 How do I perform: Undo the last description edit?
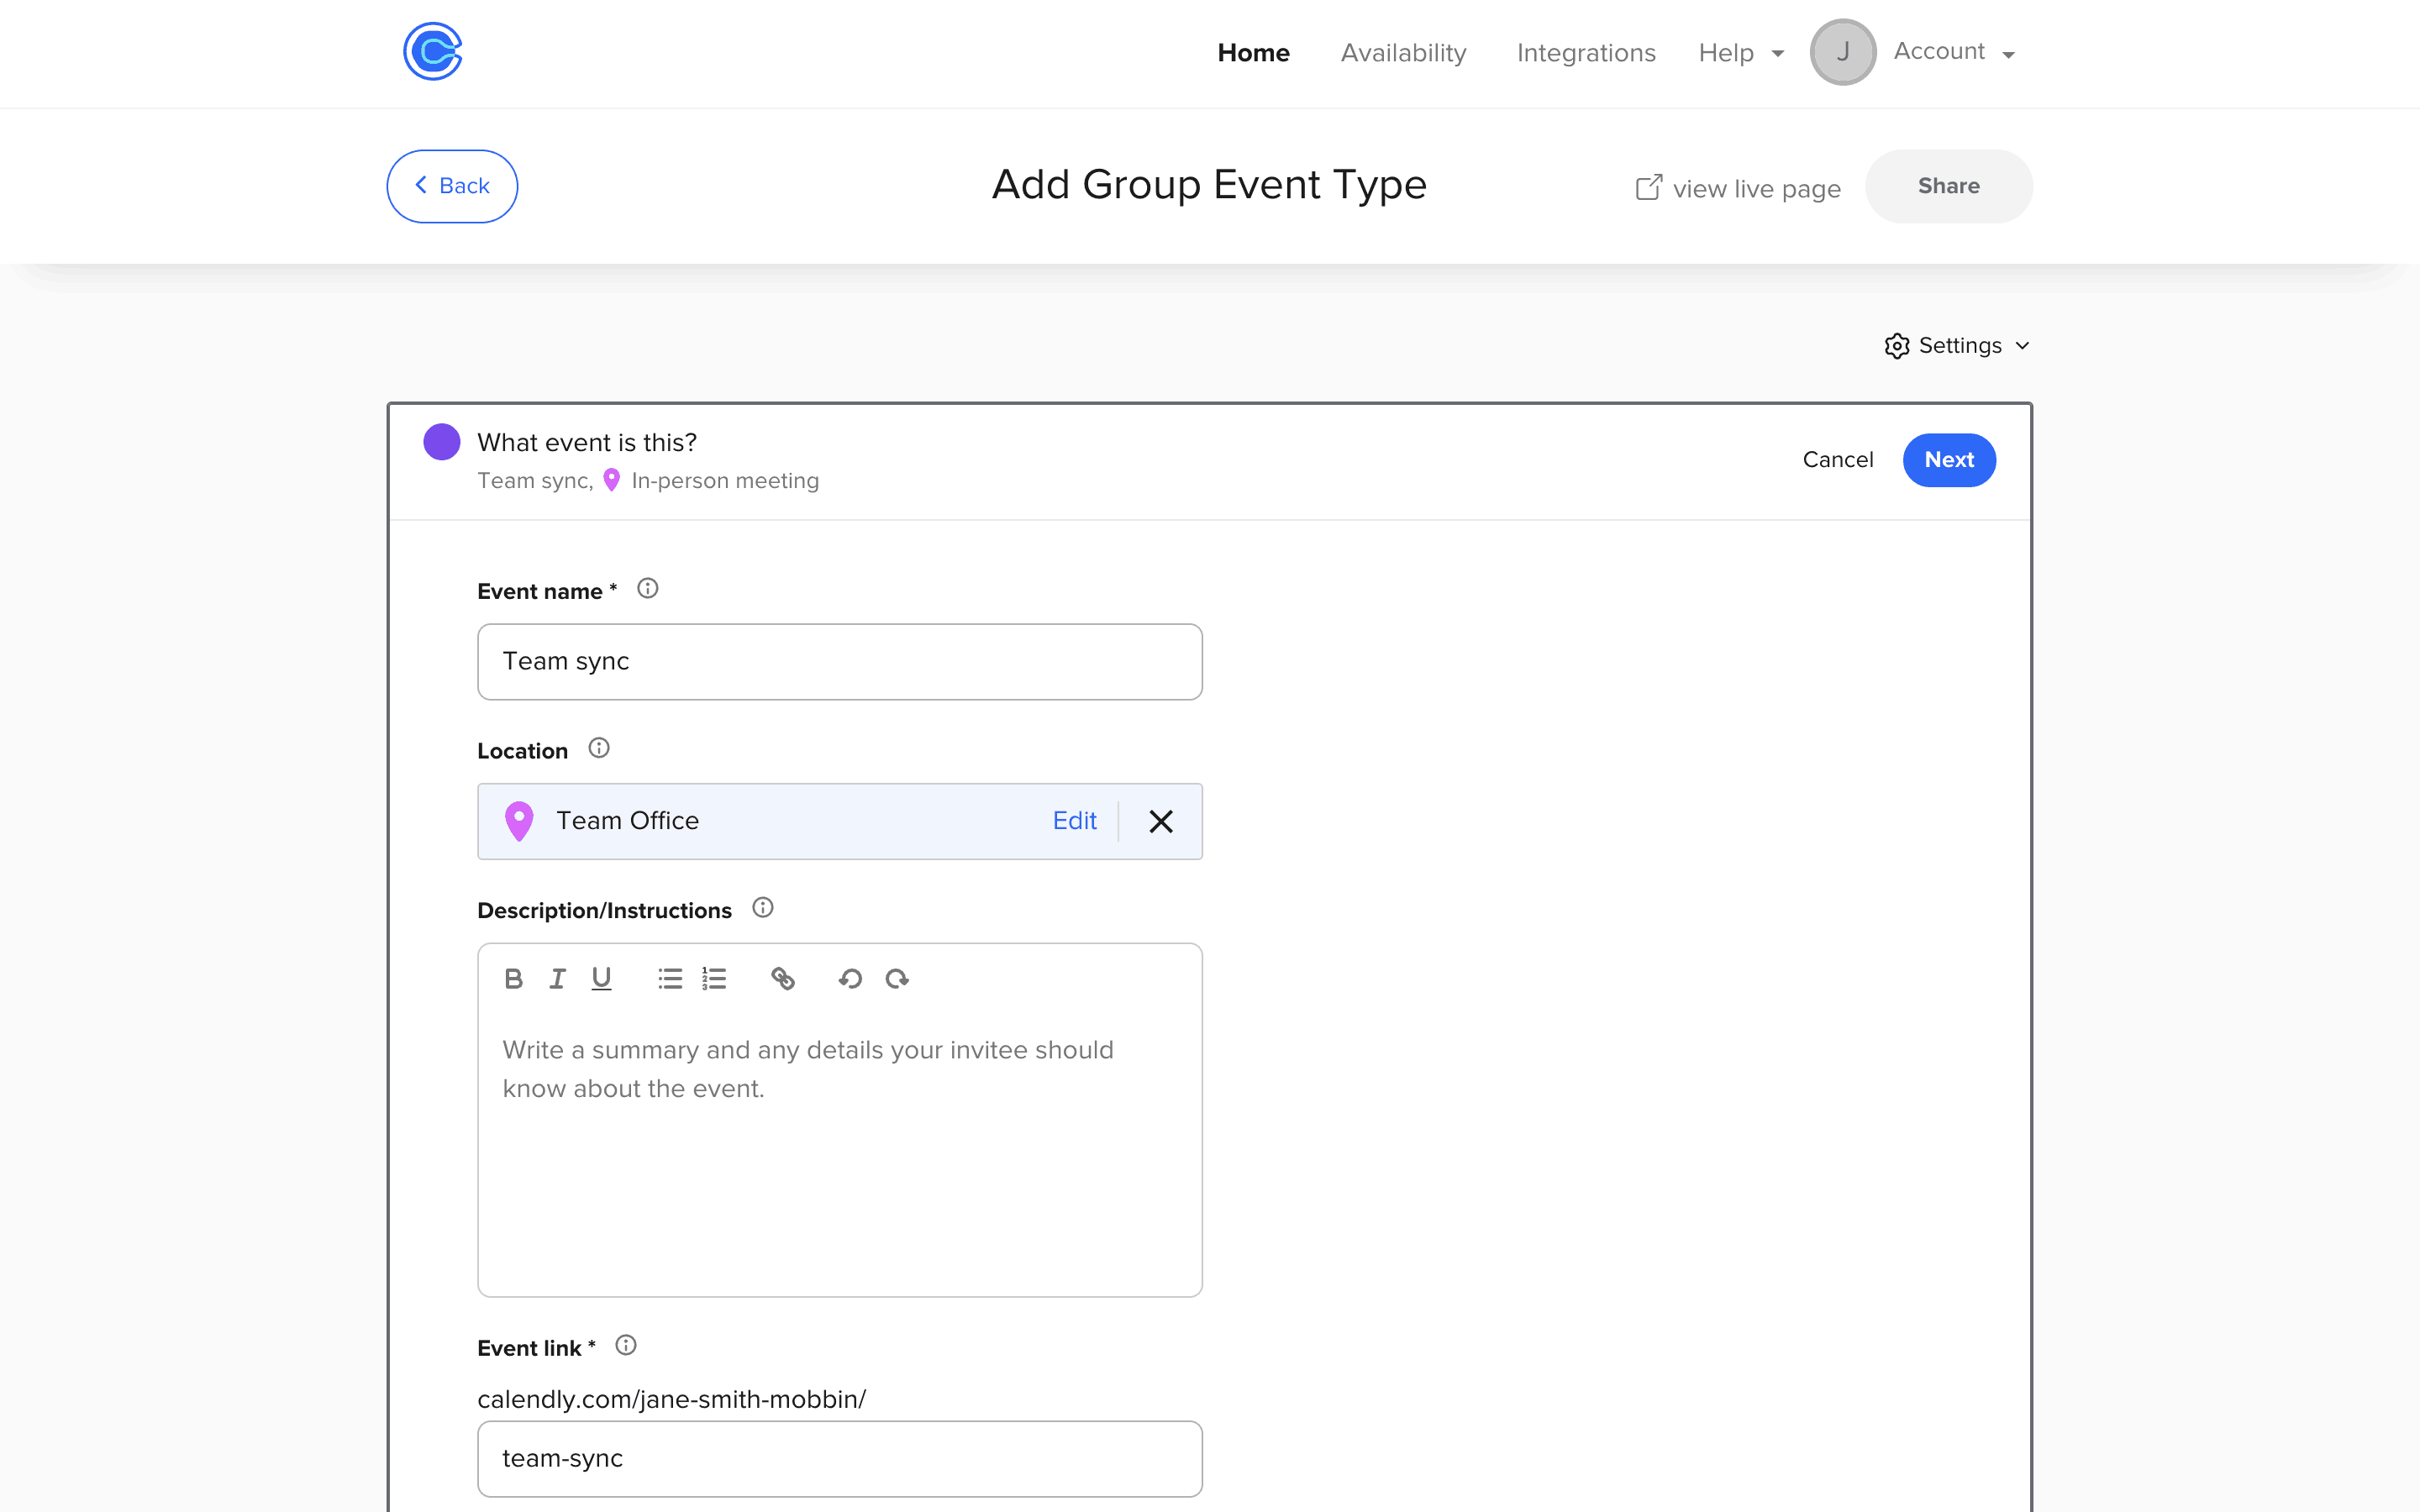coord(850,979)
